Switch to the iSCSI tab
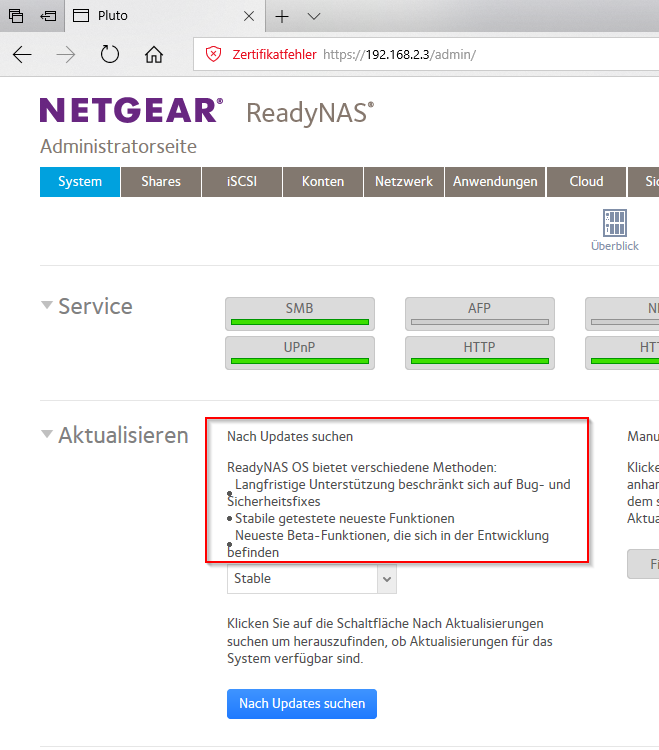Viewport: 659px width, 750px height. point(242,182)
